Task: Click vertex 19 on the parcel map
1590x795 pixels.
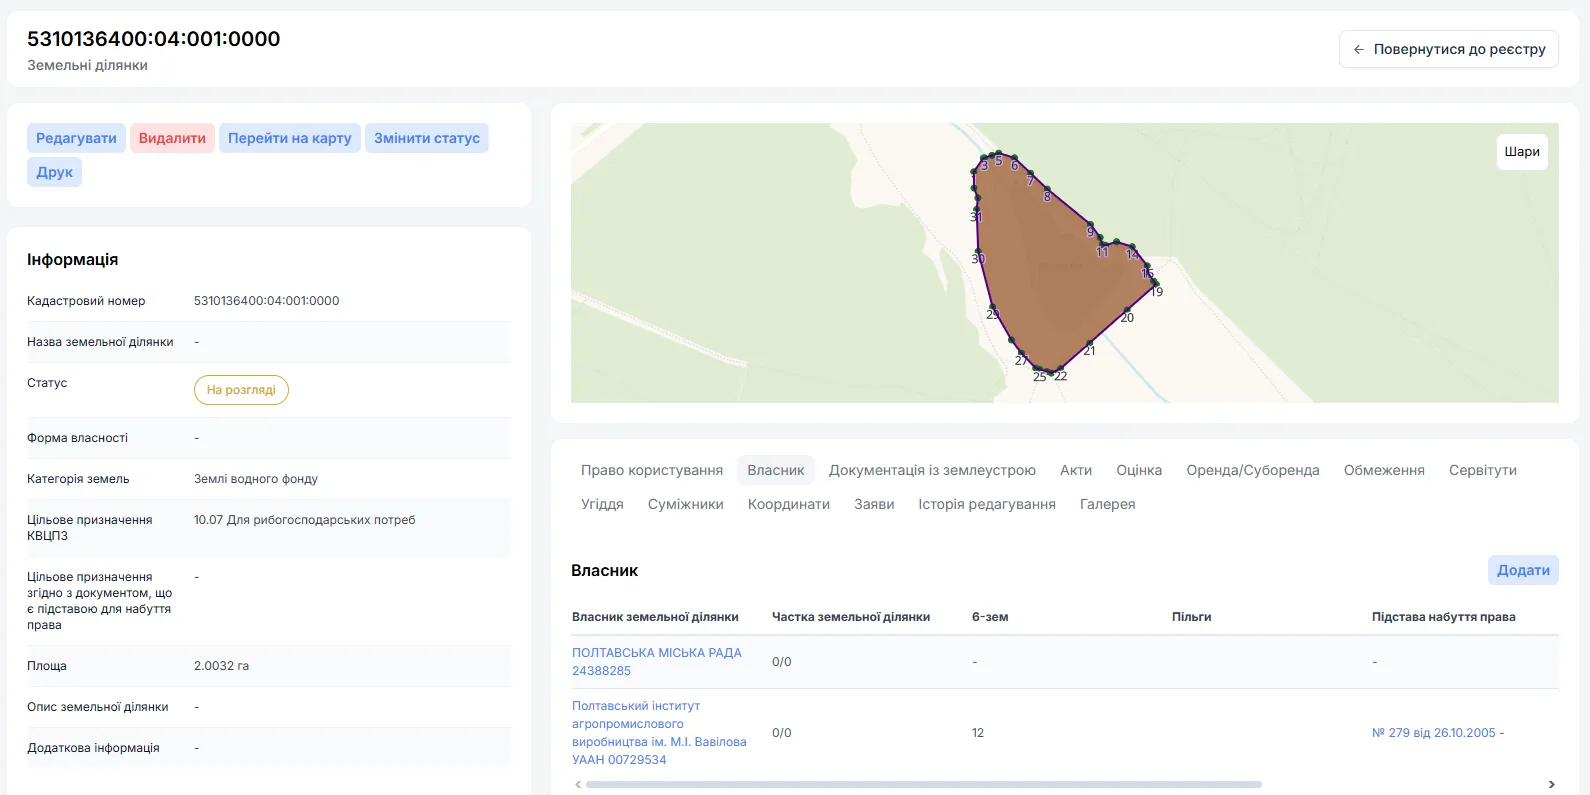Action: [1155, 283]
